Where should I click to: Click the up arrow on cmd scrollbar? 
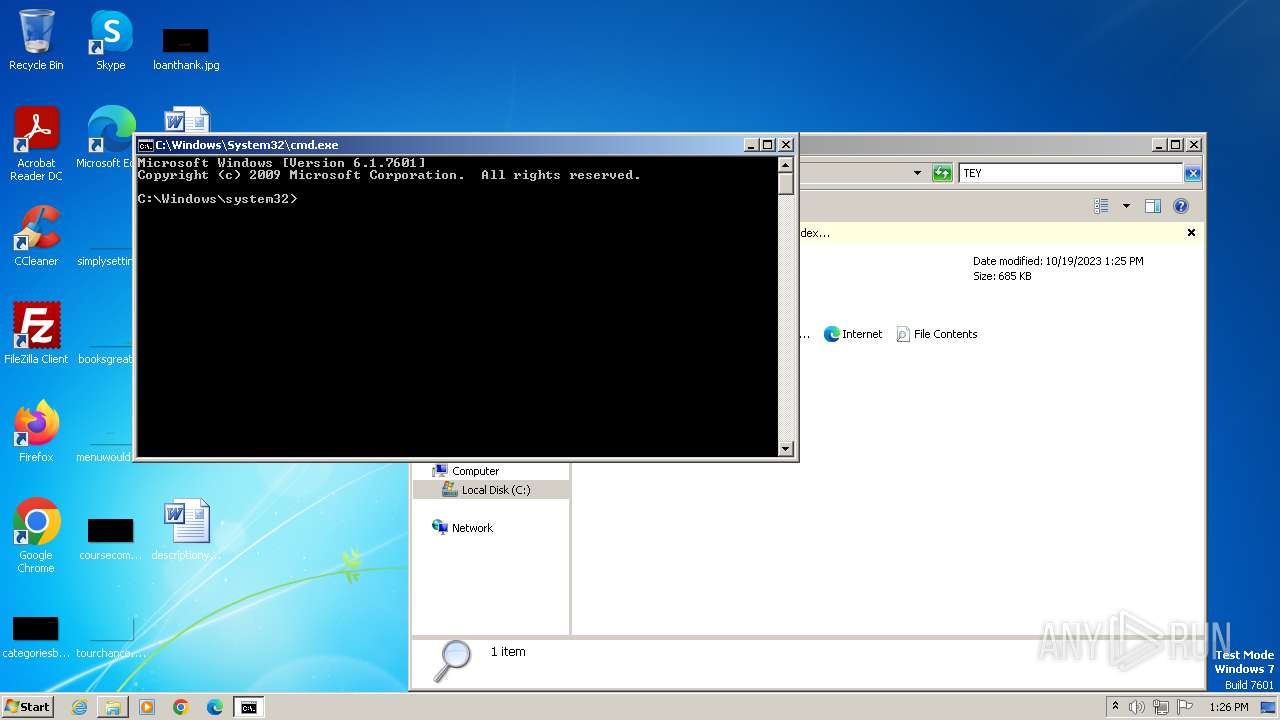[x=786, y=165]
